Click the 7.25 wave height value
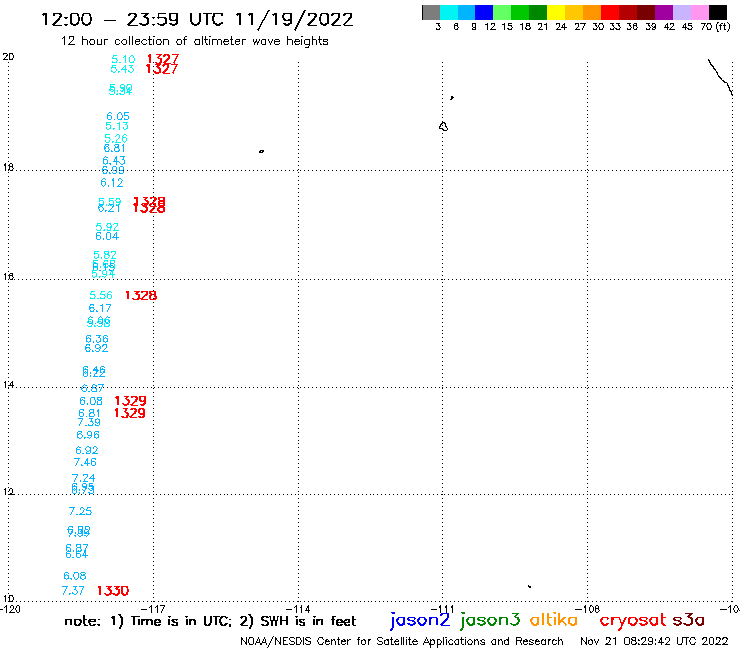The height and width of the screenshot is (650, 740). [x=80, y=511]
